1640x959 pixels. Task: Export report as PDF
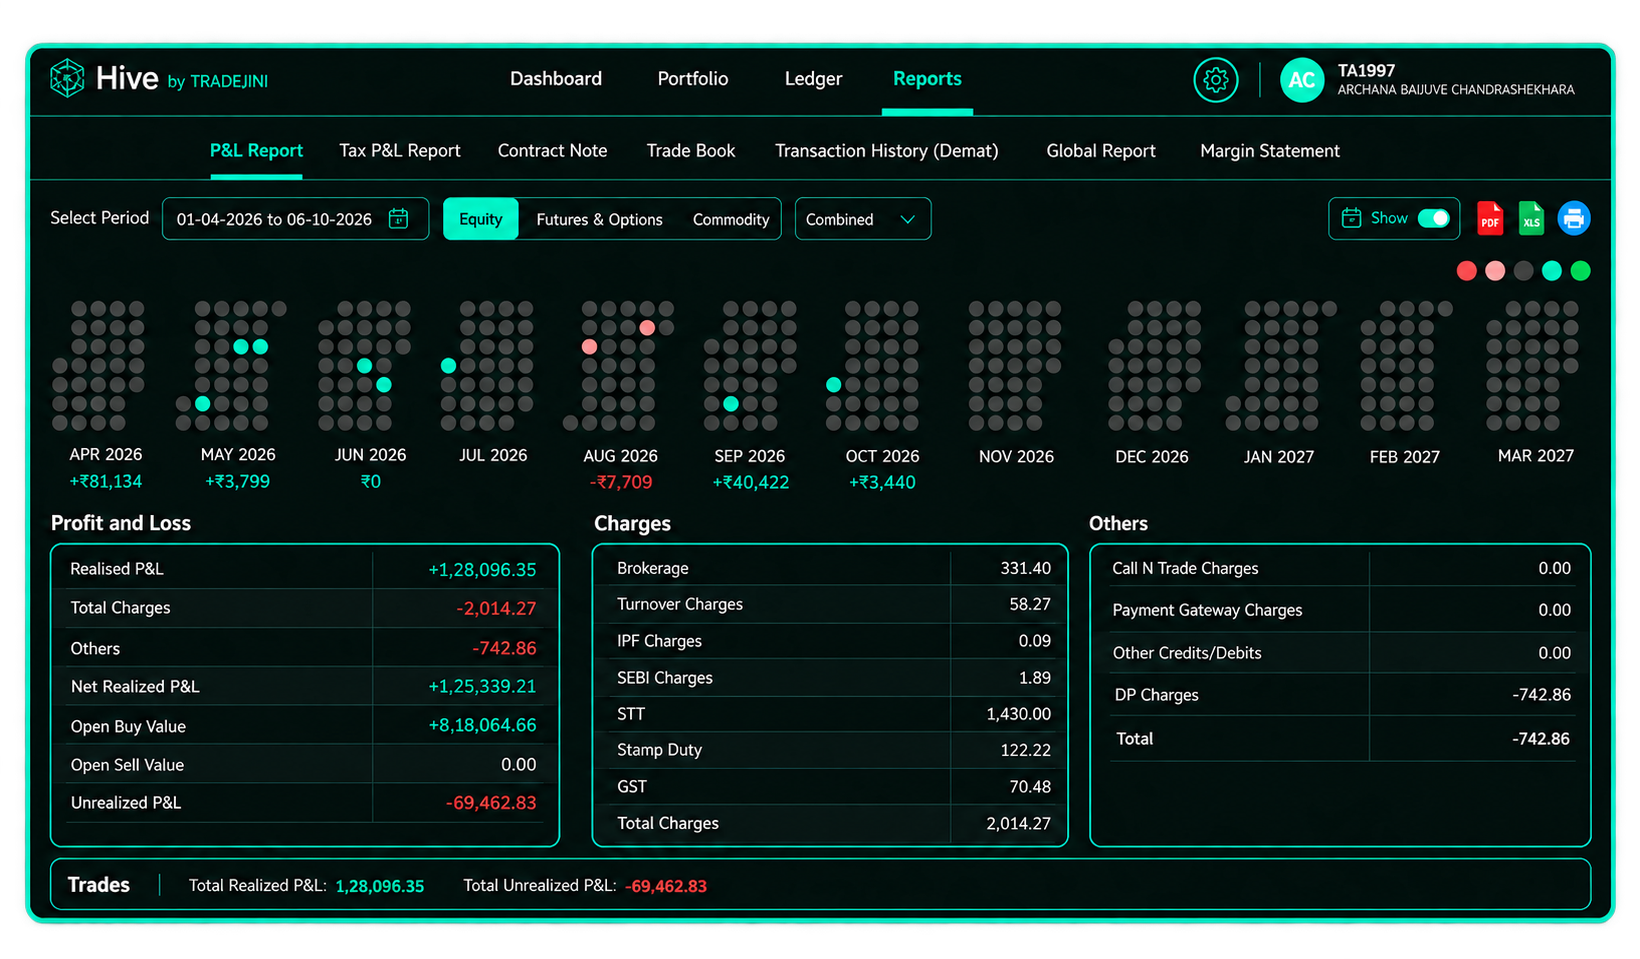[1490, 218]
